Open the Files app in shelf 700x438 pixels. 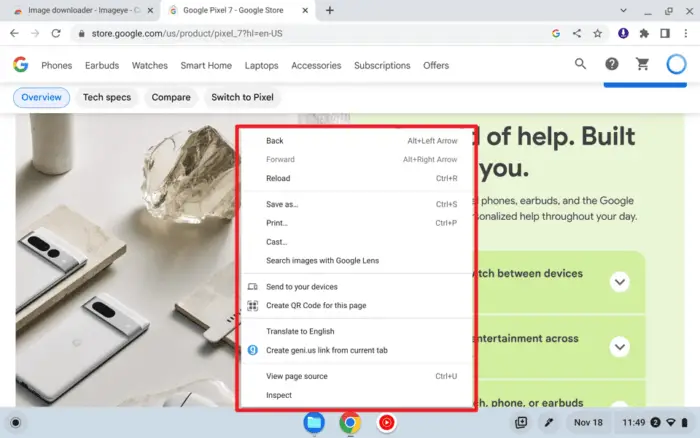pos(314,422)
